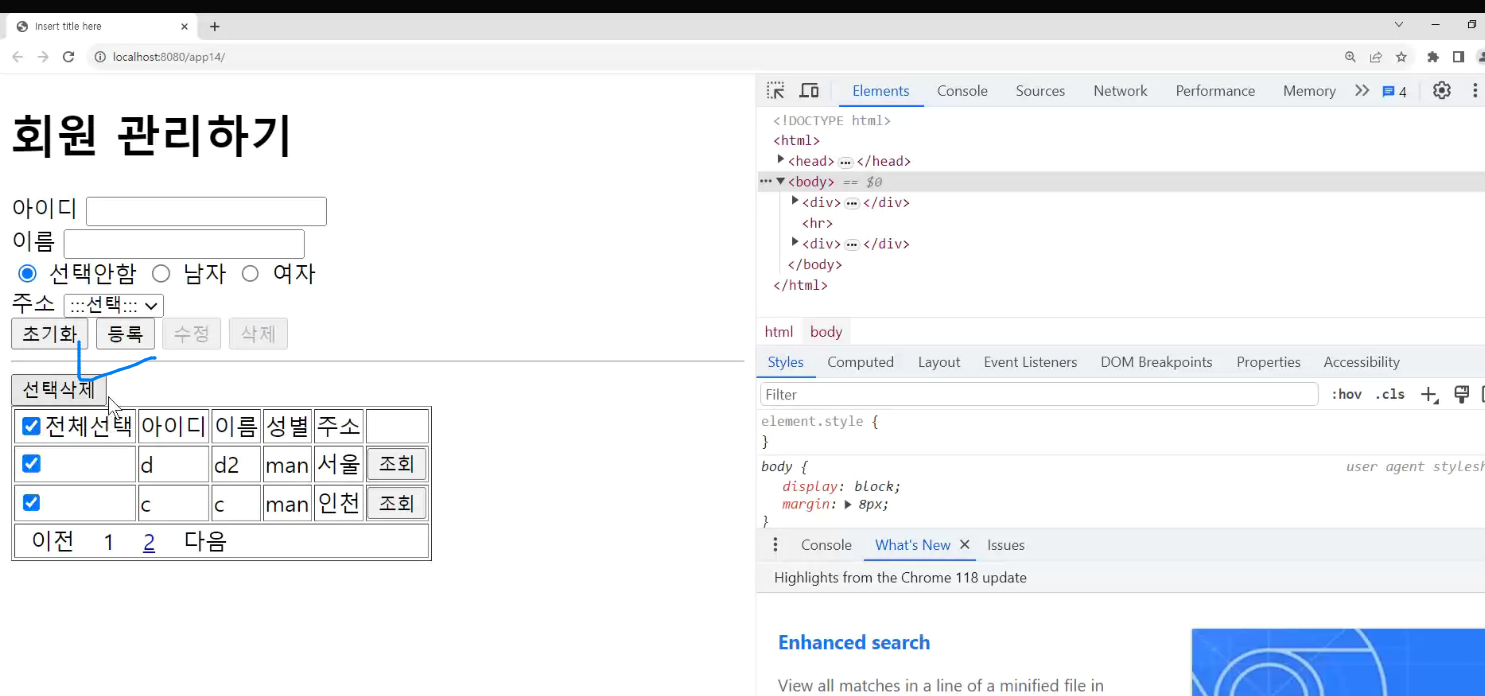Image resolution: width=1485 pixels, height=696 pixels.
Task: Select the 여자 radio button
Action: (x=250, y=274)
